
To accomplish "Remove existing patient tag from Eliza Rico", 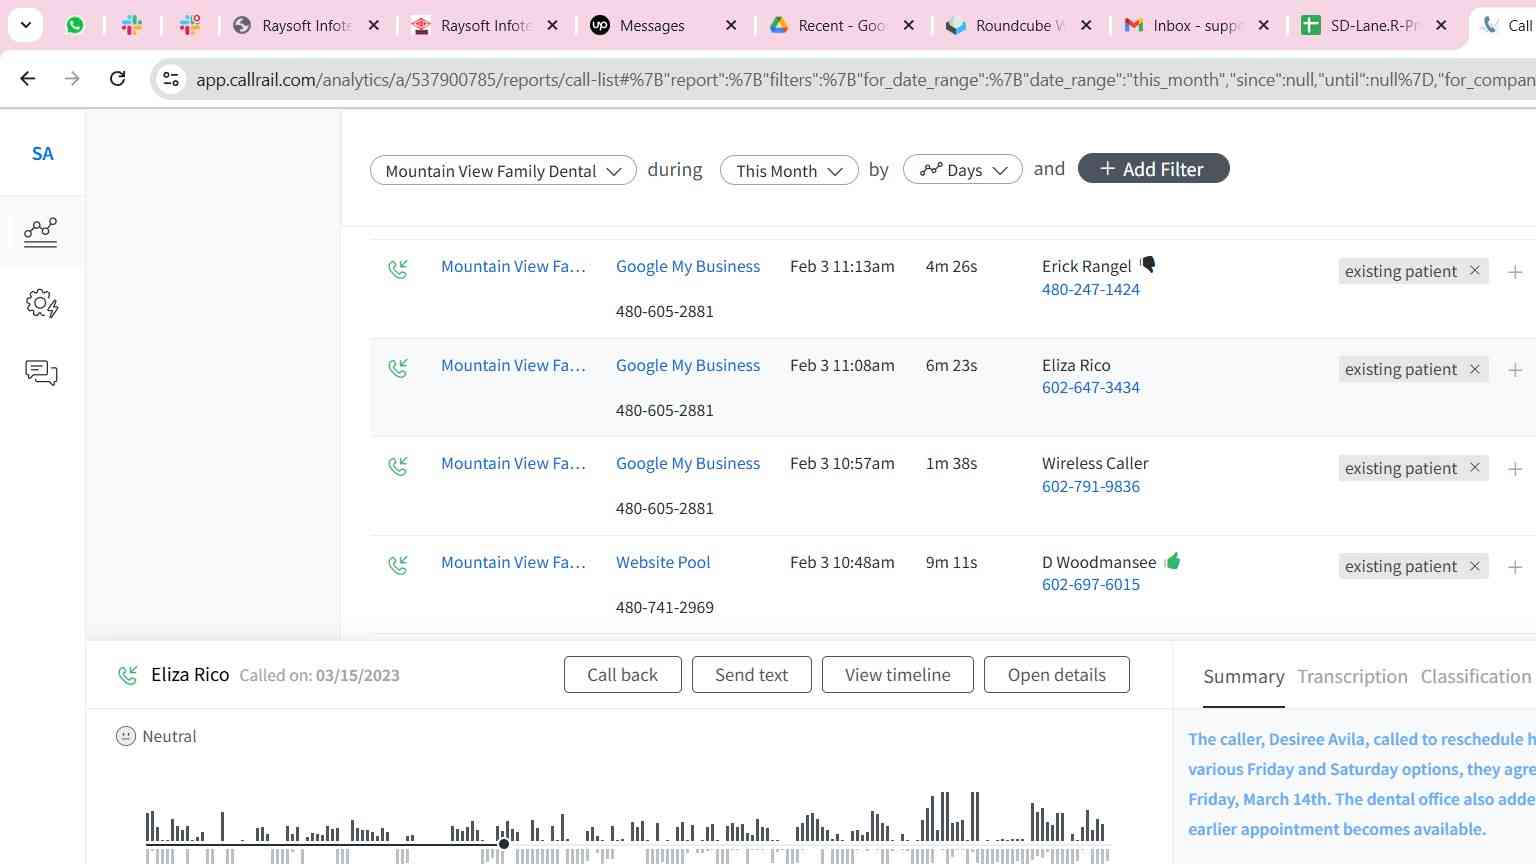I will [x=1474, y=369].
